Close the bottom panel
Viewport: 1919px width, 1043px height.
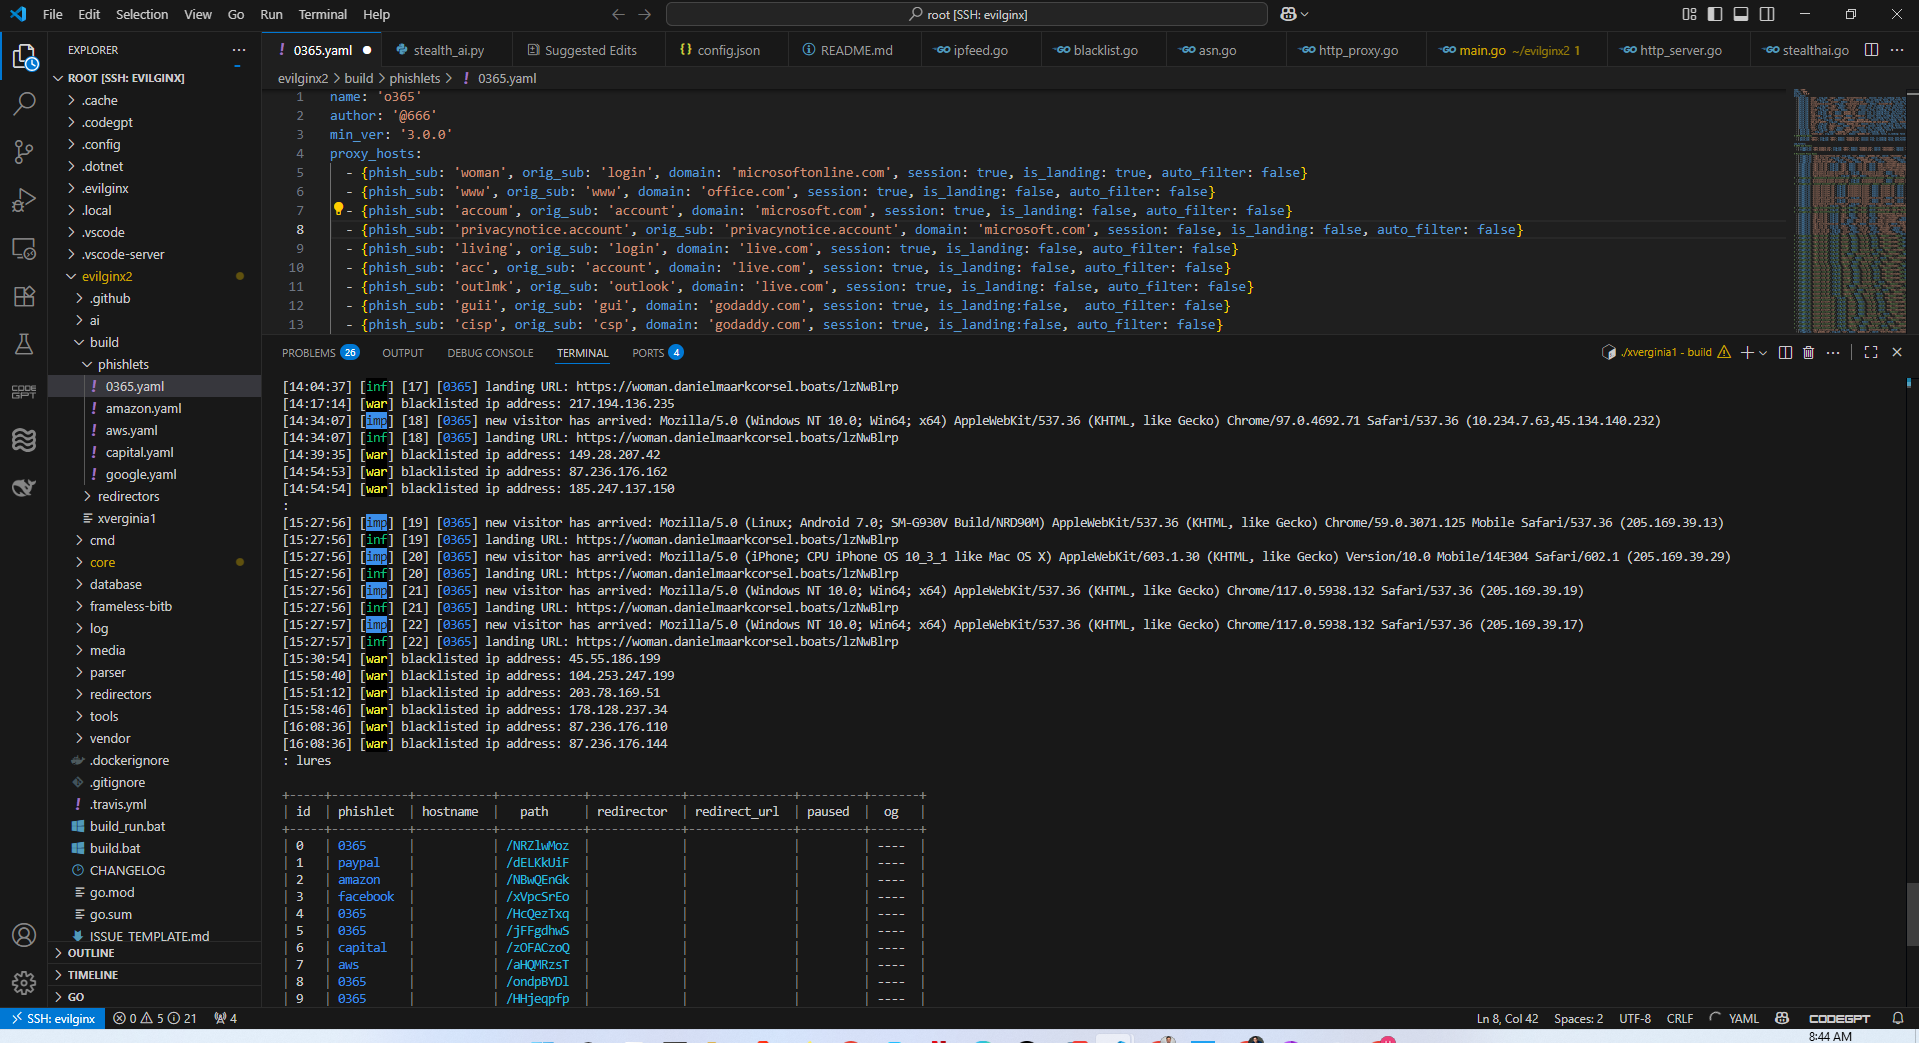(1897, 352)
